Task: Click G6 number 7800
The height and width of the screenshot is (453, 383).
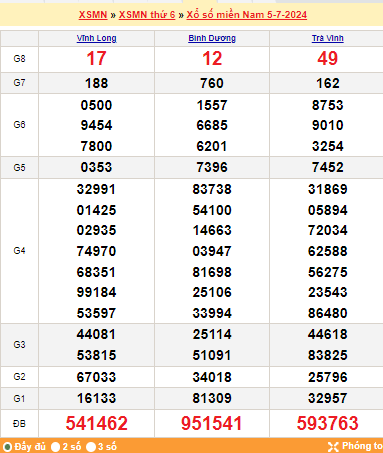Action: pyautogui.click(x=97, y=146)
